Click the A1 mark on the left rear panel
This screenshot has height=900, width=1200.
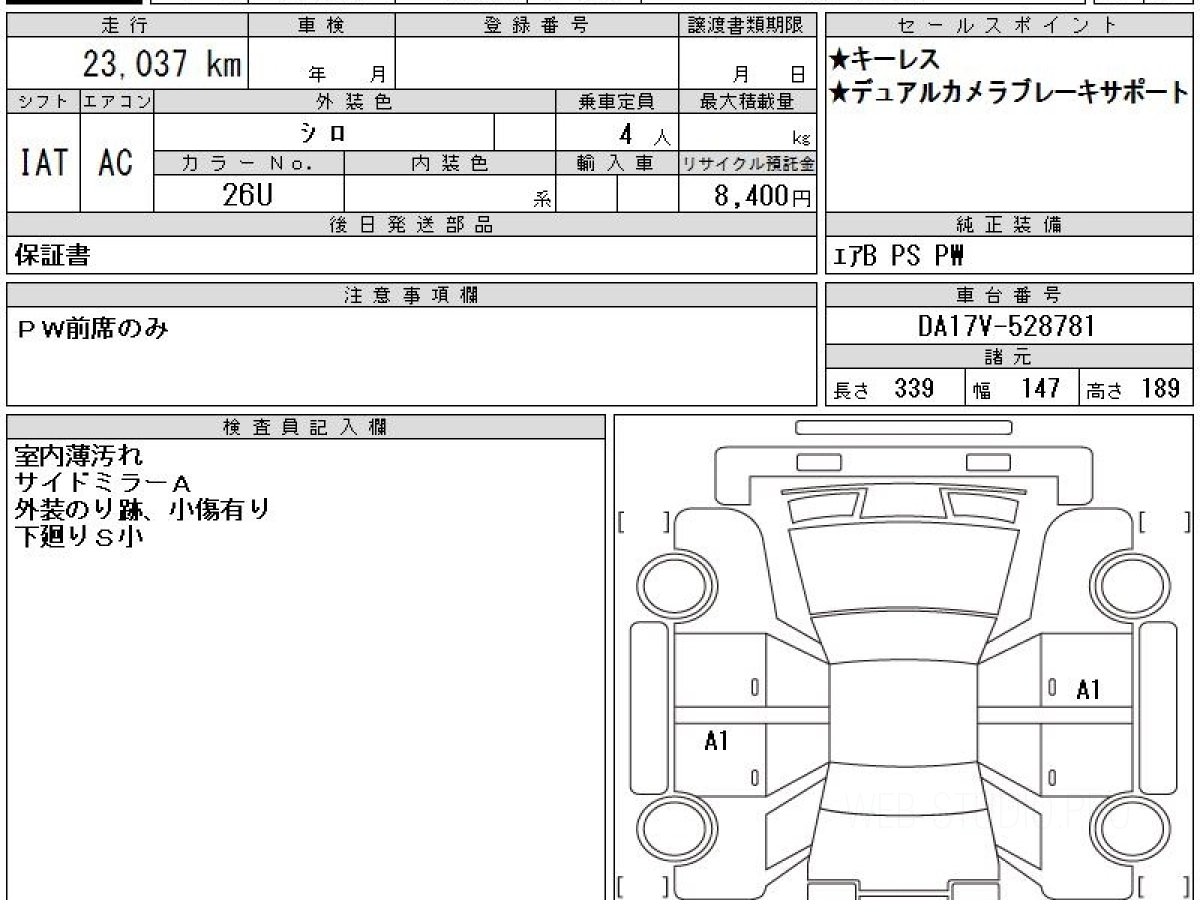coord(716,741)
